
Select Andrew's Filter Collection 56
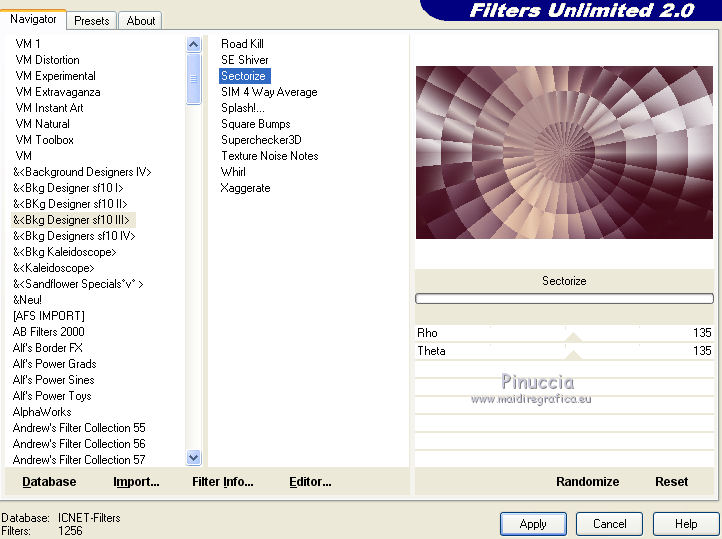(79, 444)
